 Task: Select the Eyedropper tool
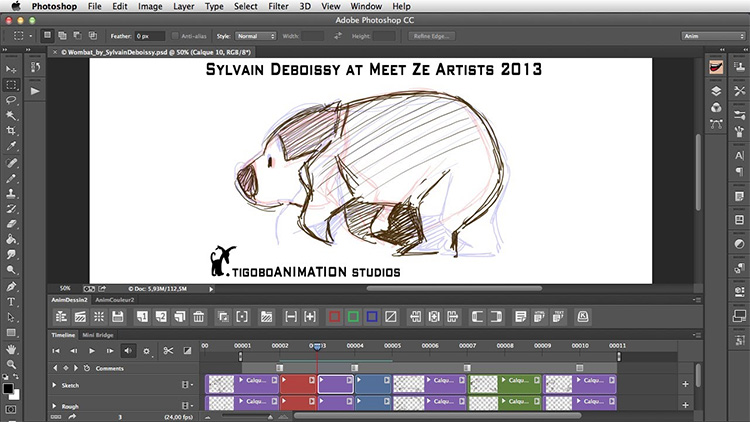click(x=11, y=146)
